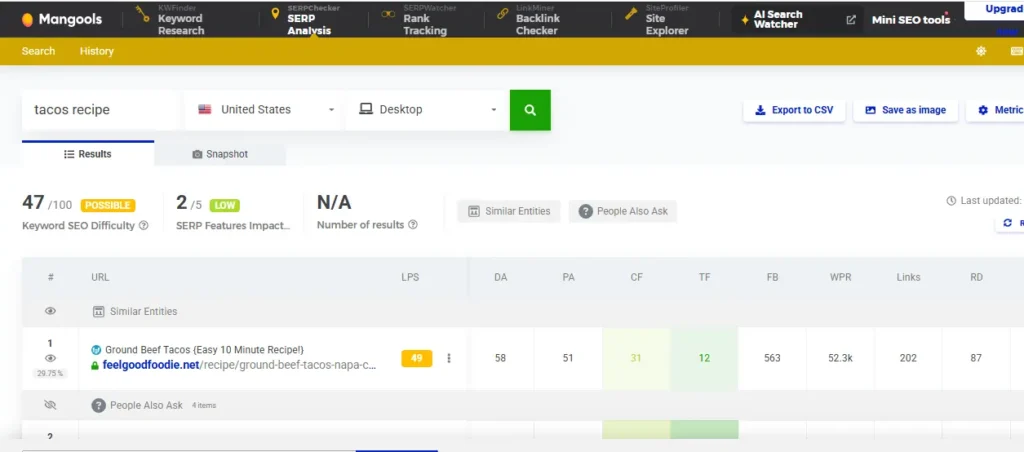Click the clock icon beside Last updated
The width and height of the screenshot is (1024, 452).
(x=951, y=201)
